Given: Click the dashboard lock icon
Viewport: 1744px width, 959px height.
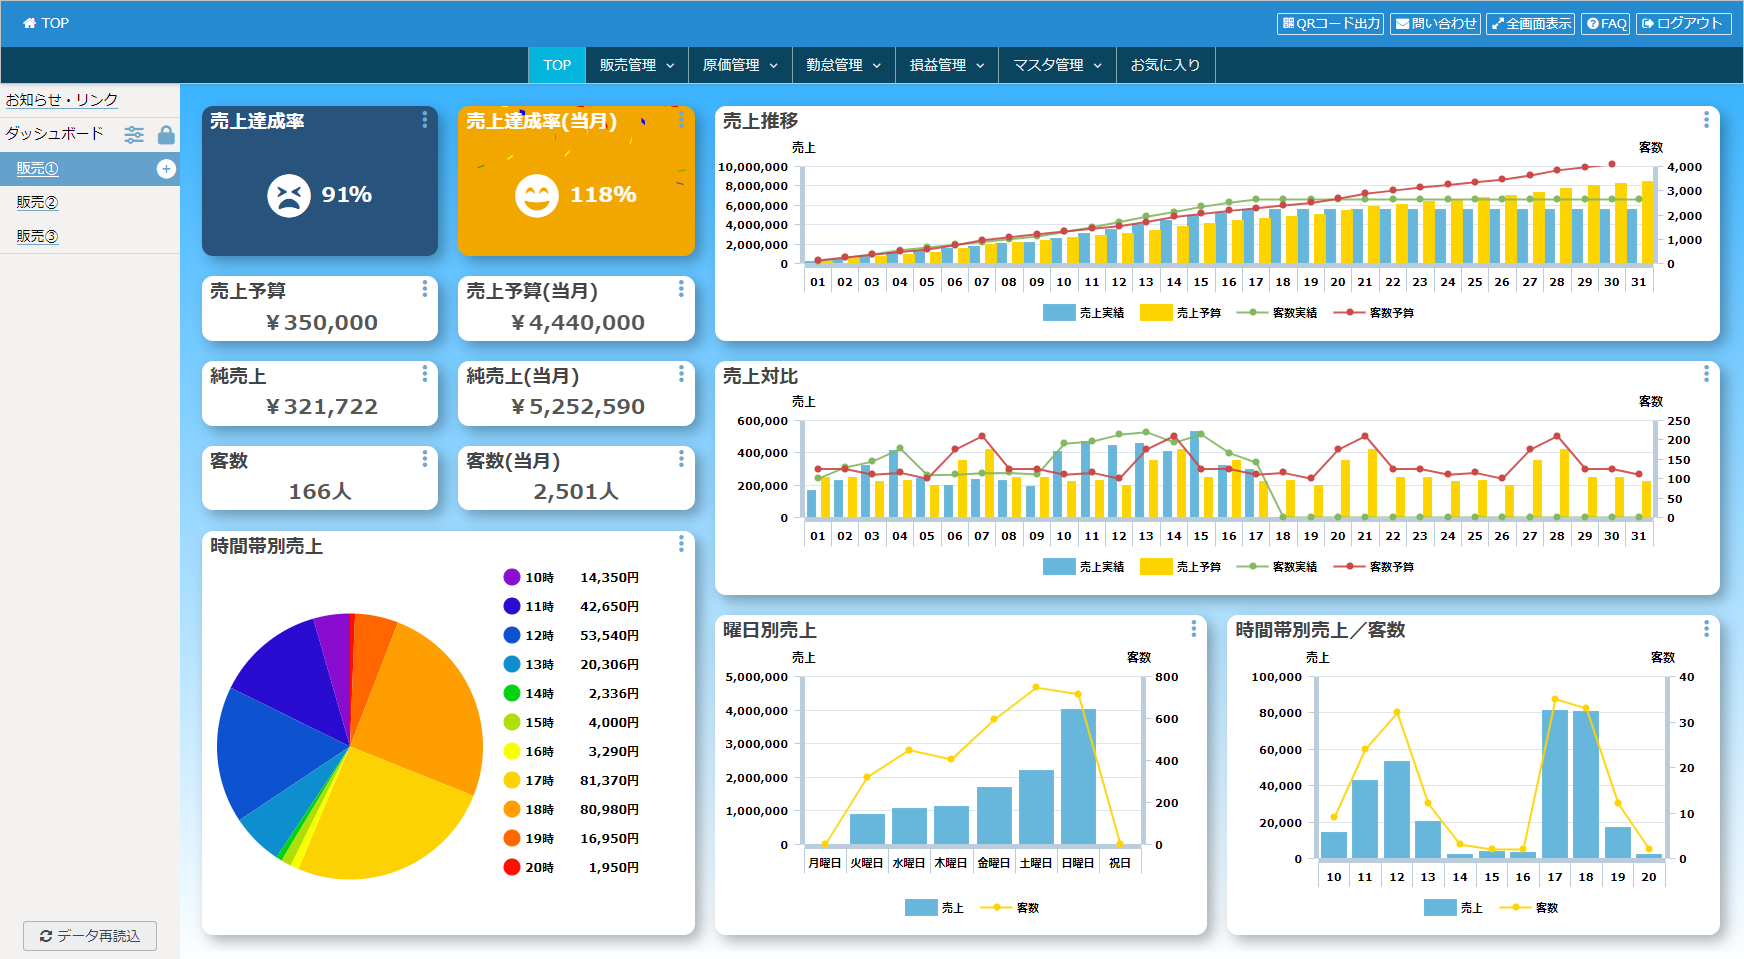Looking at the screenshot, I should [166, 134].
